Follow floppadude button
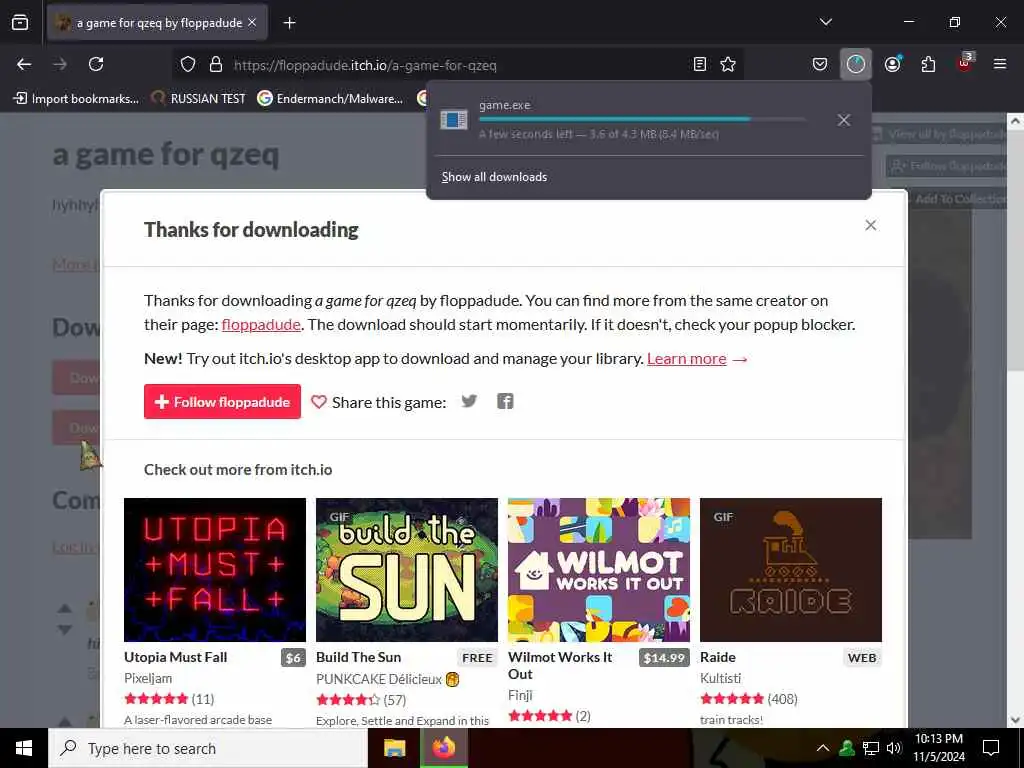Image resolution: width=1024 pixels, height=768 pixels. click(x=223, y=402)
